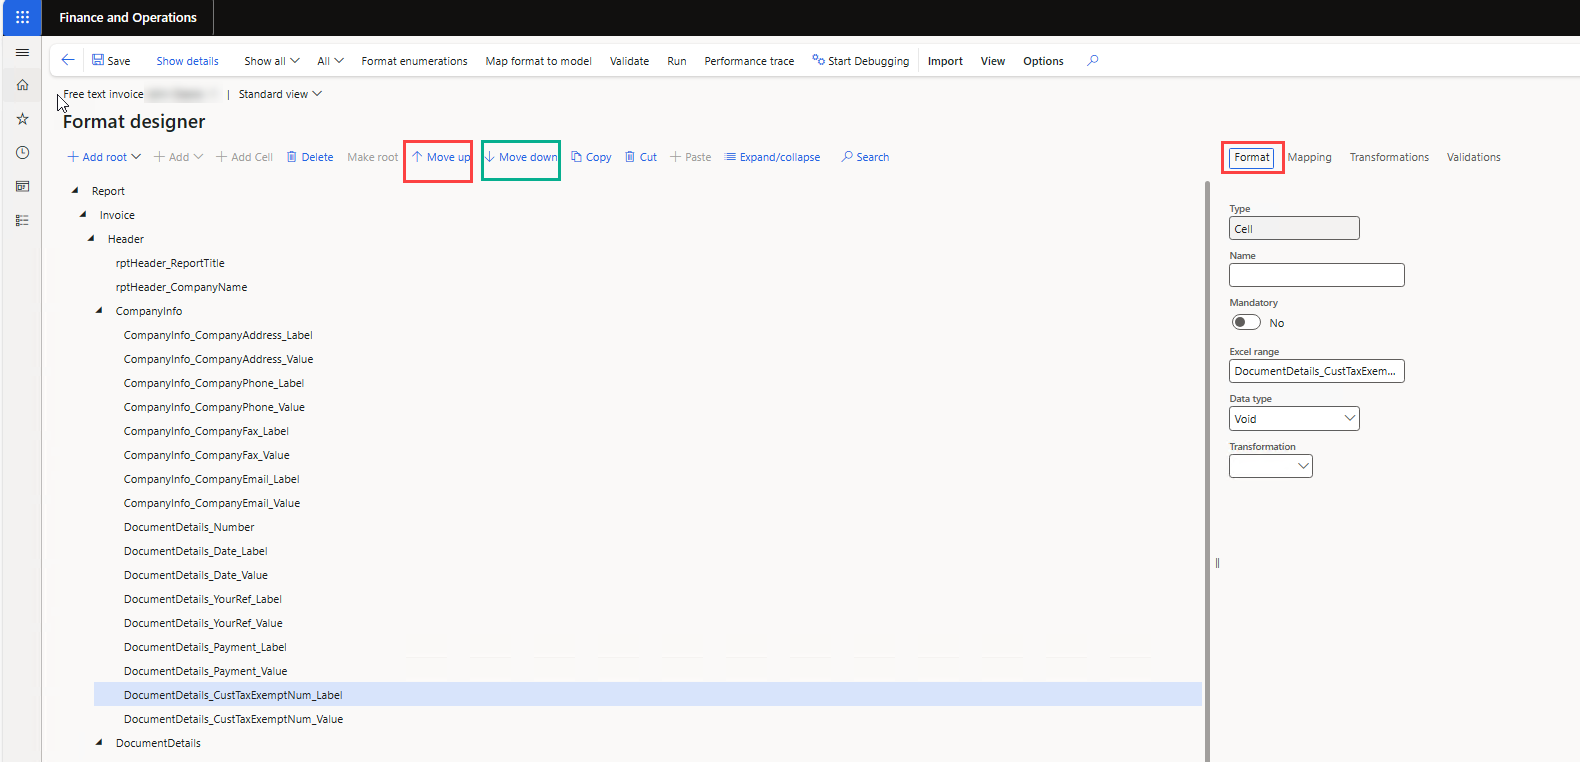This screenshot has height=762, width=1580.
Task: Delete the selected format element
Action: pyautogui.click(x=310, y=157)
